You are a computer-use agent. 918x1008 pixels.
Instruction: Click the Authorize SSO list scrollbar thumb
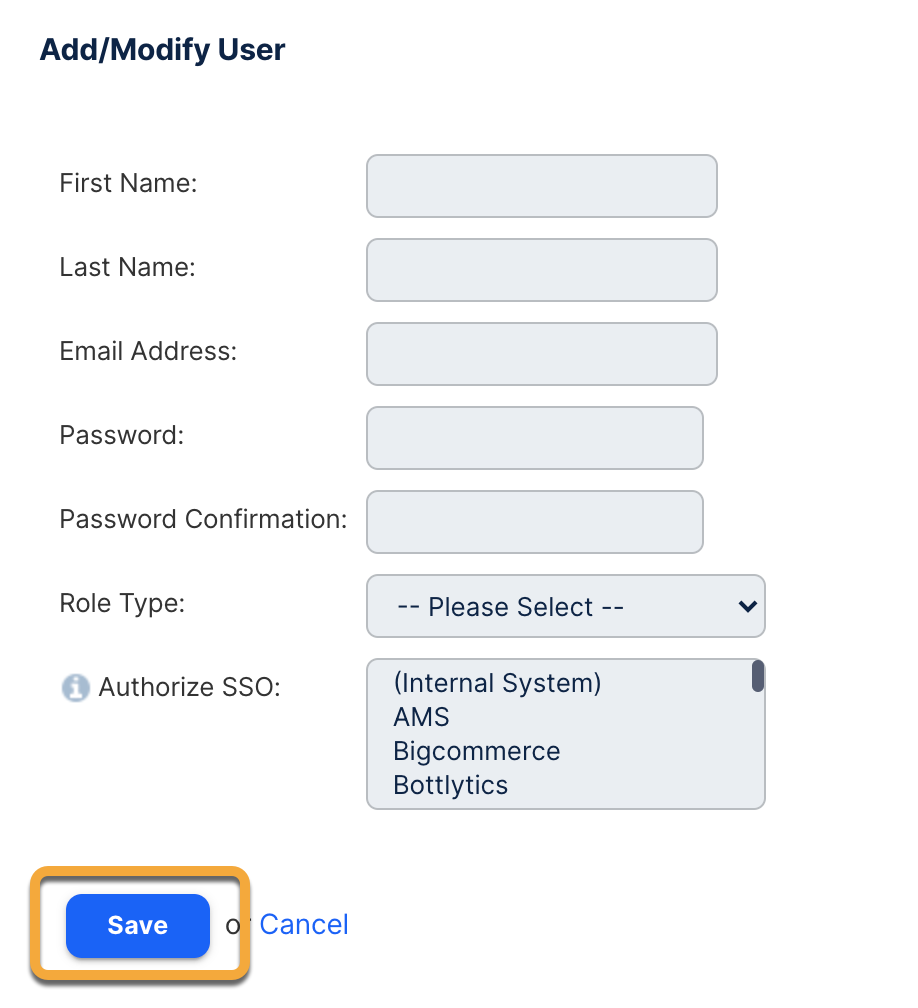(x=758, y=676)
